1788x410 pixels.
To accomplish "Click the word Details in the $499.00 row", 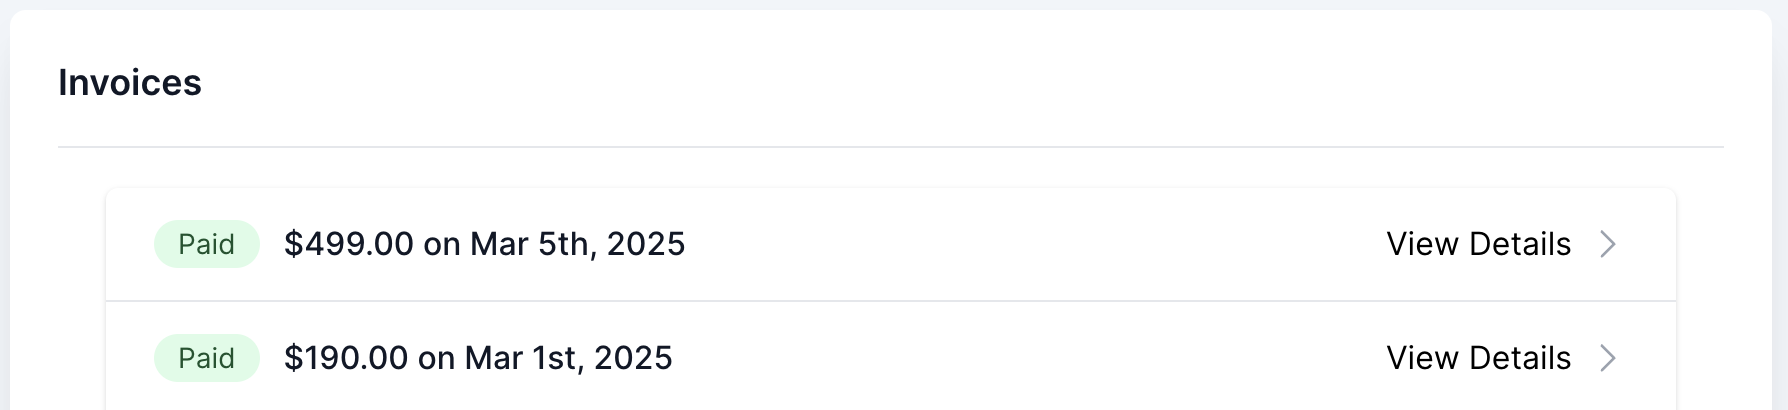I will tap(1520, 244).
